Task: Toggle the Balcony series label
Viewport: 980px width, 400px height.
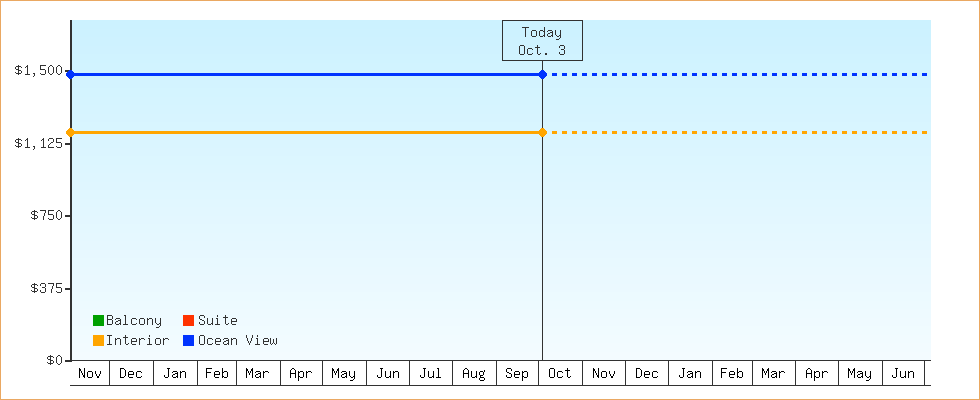Action: tap(134, 320)
